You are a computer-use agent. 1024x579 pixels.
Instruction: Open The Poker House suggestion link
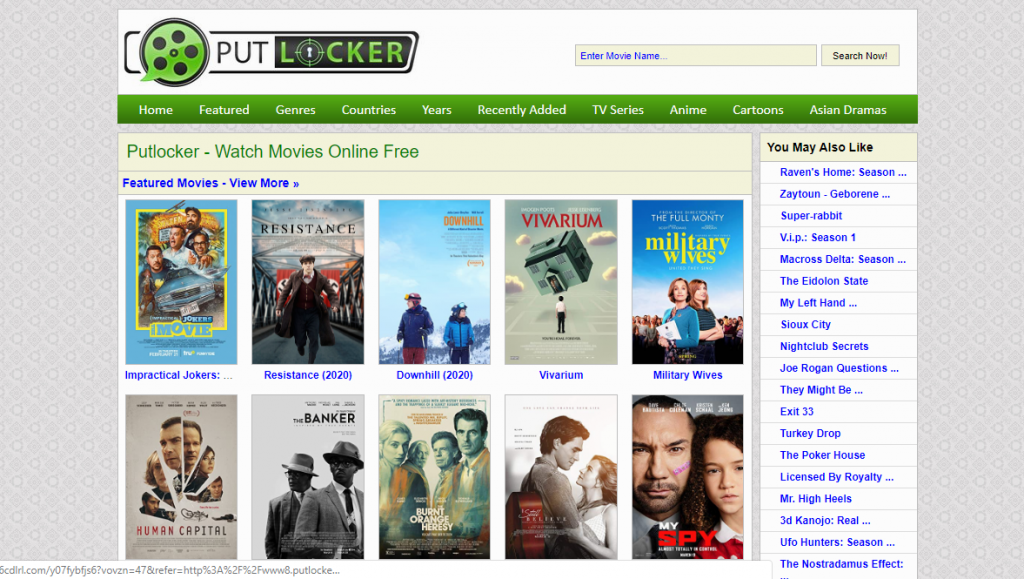pyautogui.click(x=822, y=455)
